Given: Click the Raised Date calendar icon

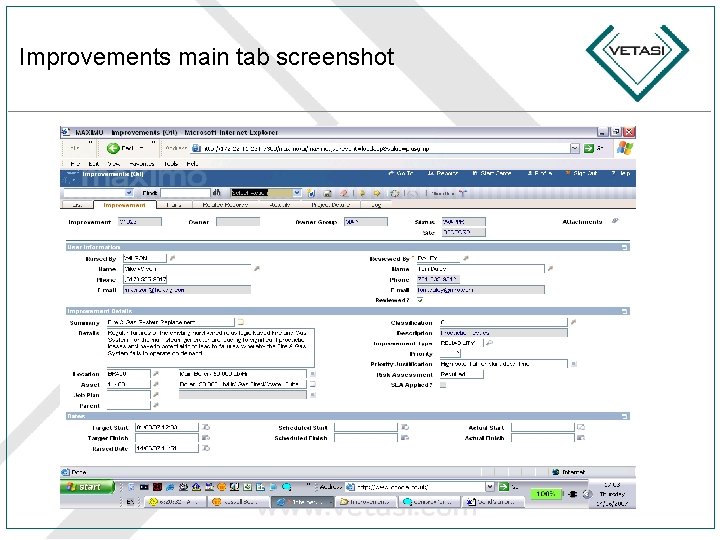Looking at the screenshot, I should pyautogui.click(x=206, y=448).
